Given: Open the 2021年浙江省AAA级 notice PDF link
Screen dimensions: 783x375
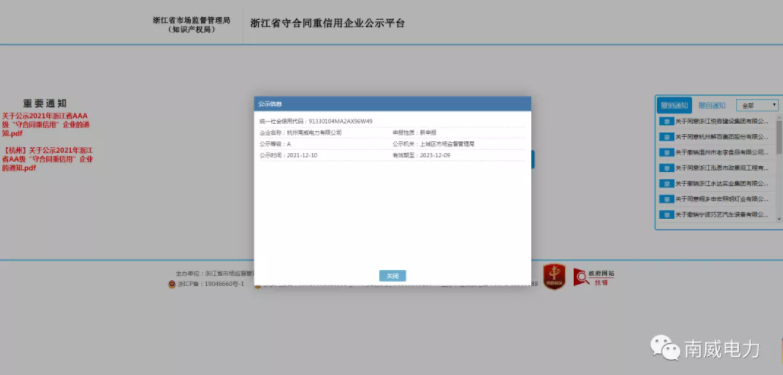Looking at the screenshot, I should (x=46, y=124).
